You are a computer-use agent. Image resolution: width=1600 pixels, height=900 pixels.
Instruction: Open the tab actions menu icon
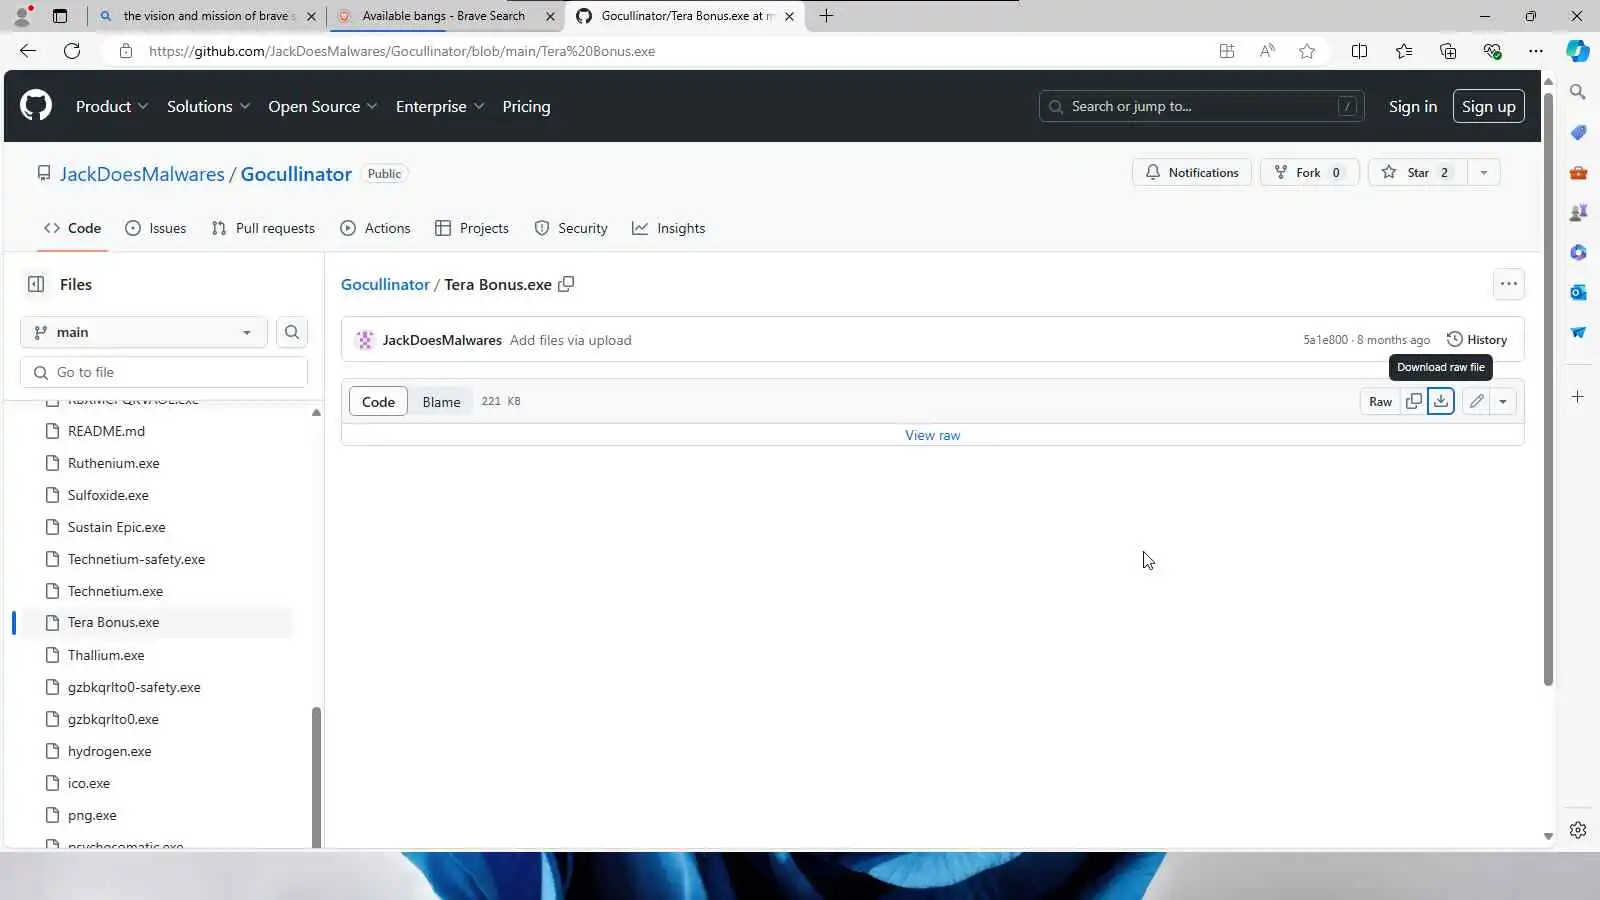[60, 16]
